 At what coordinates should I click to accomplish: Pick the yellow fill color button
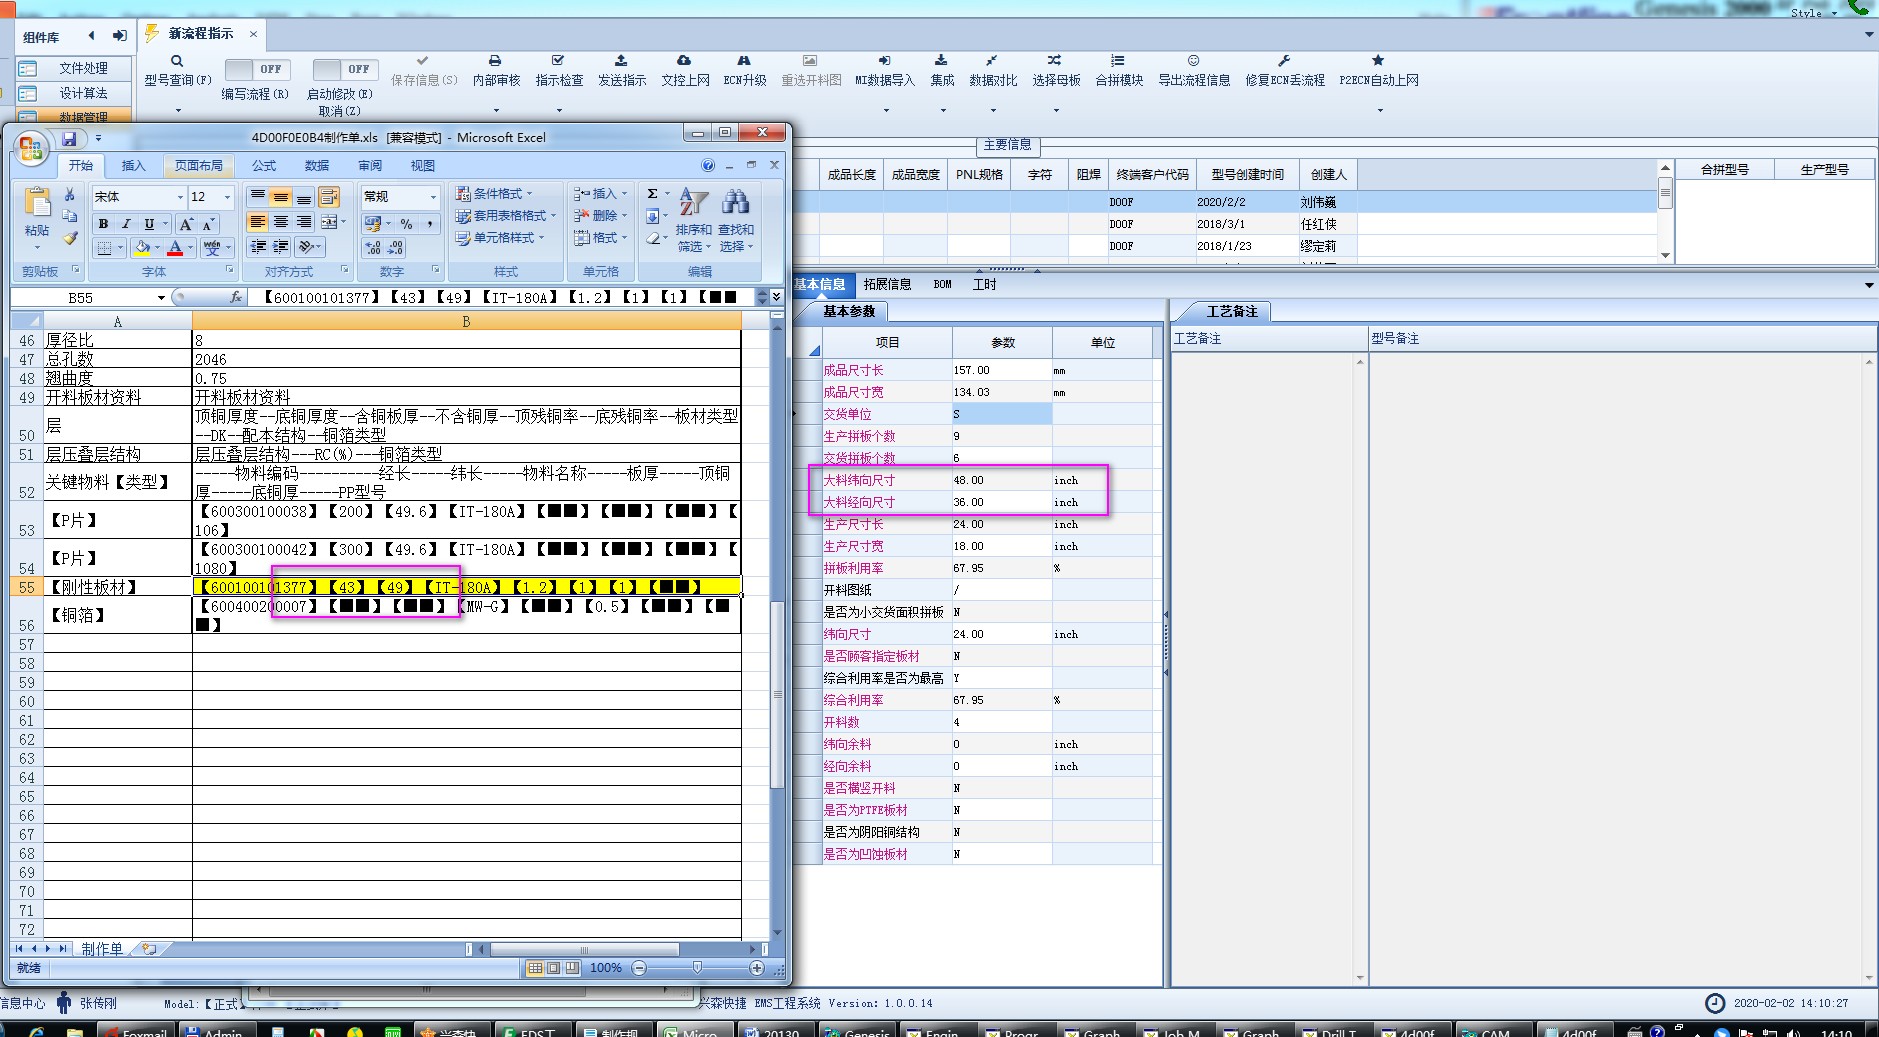143,247
